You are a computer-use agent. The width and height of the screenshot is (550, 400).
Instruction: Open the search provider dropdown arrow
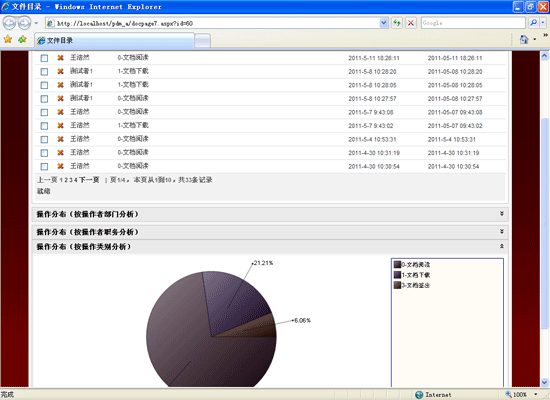click(x=543, y=23)
